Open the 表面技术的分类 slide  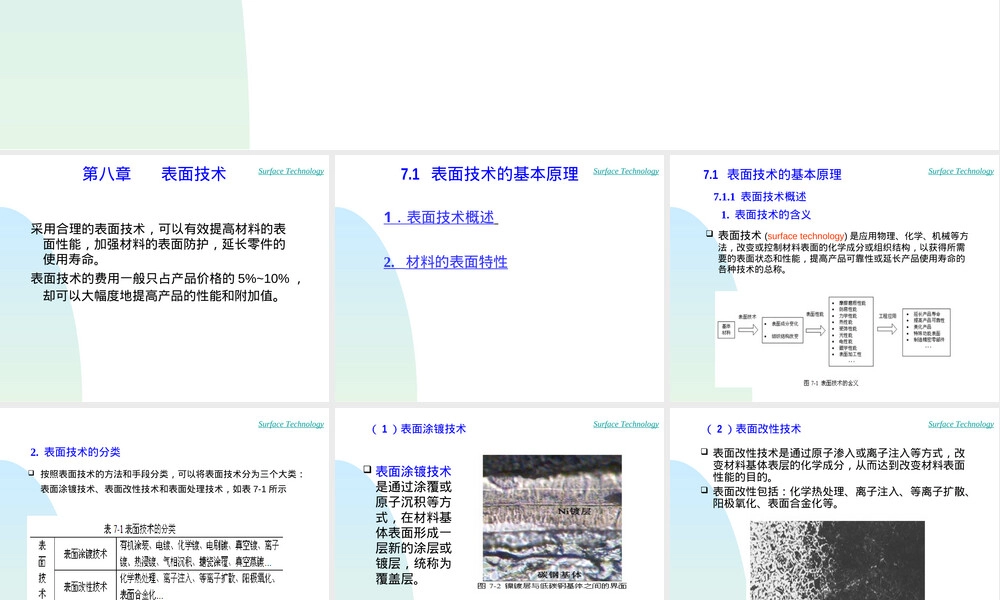(x=165, y=504)
